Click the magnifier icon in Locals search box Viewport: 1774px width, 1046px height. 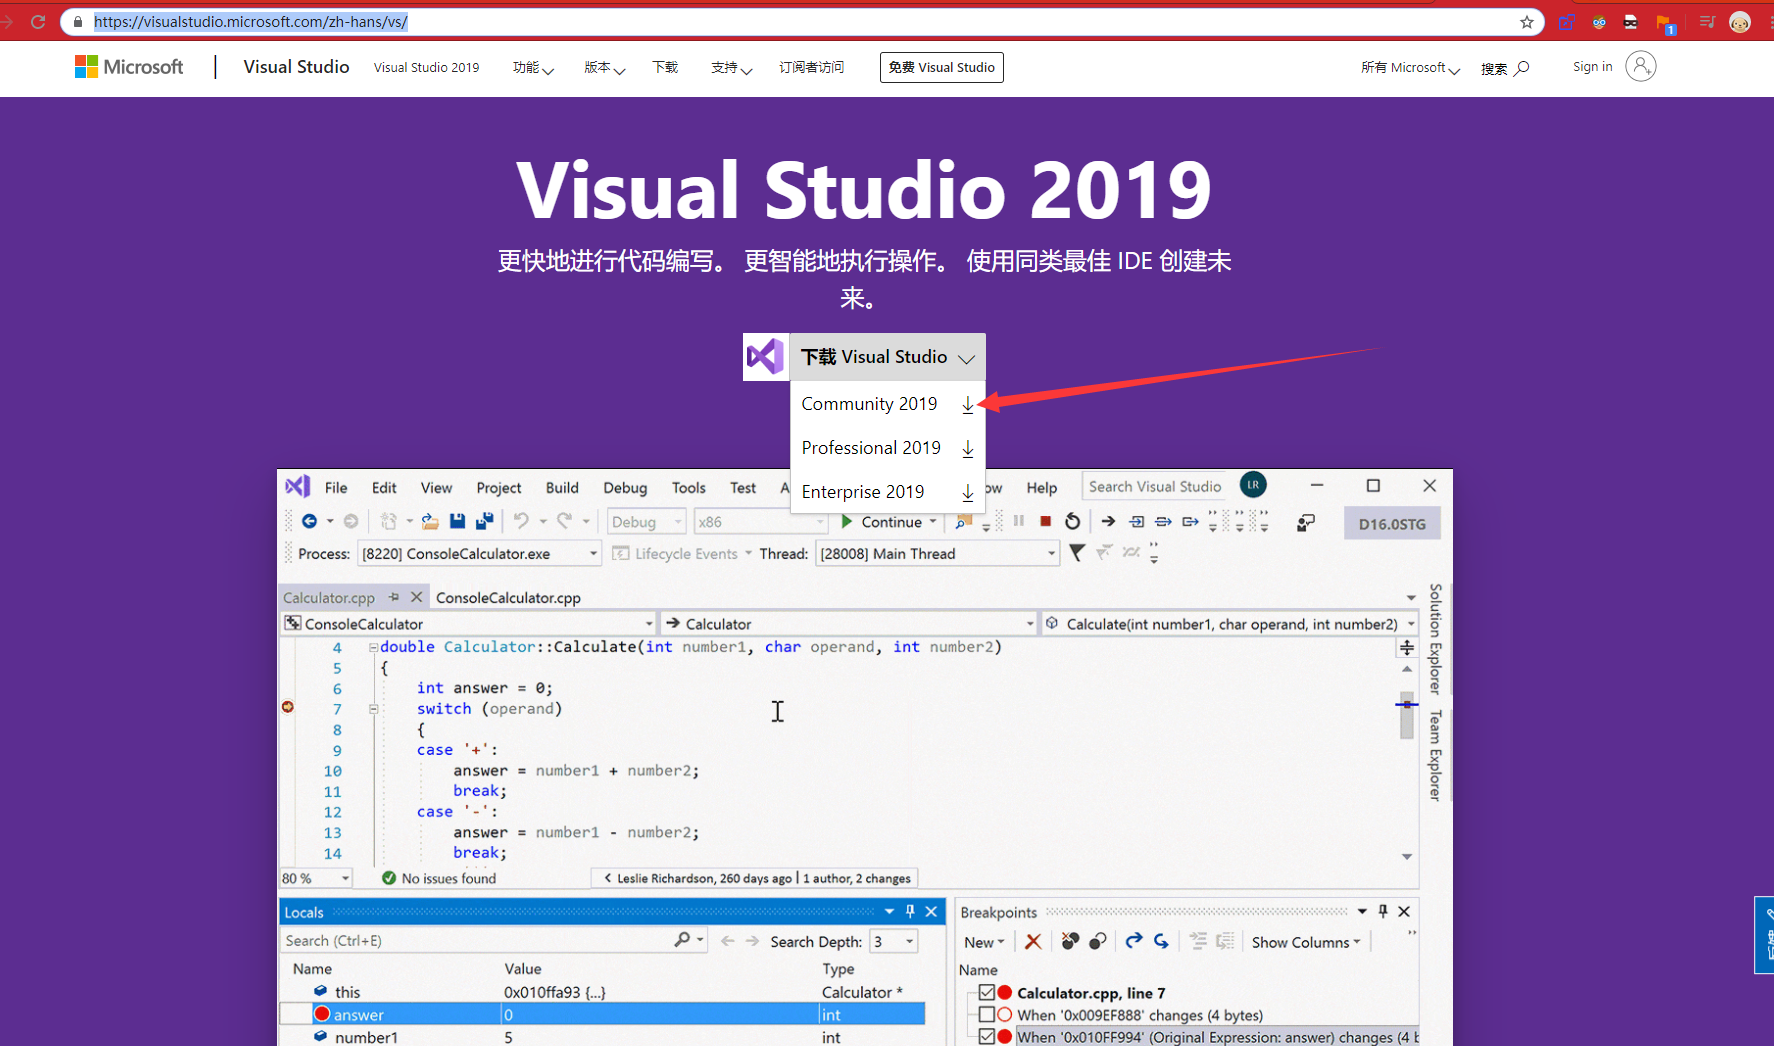(682, 940)
